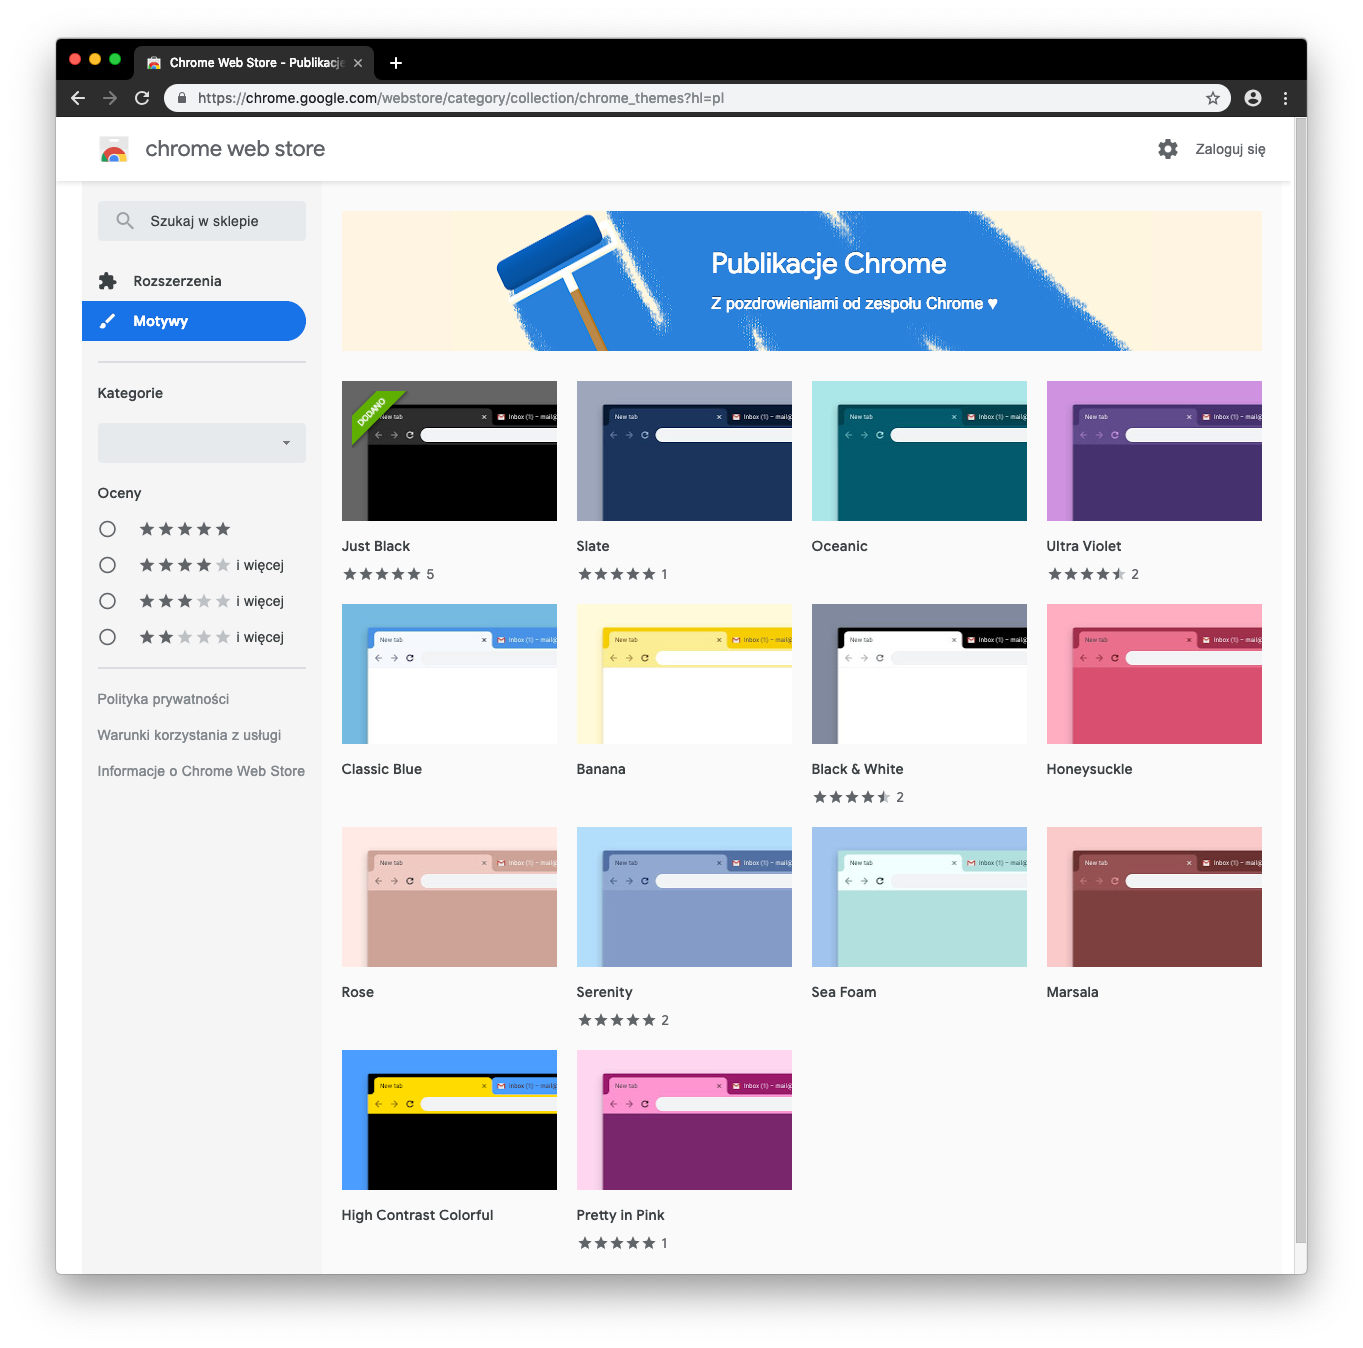This screenshot has height=1348, width=1363.
Task: Click the Honeysuckle theme title
Action: (1089, 769)
